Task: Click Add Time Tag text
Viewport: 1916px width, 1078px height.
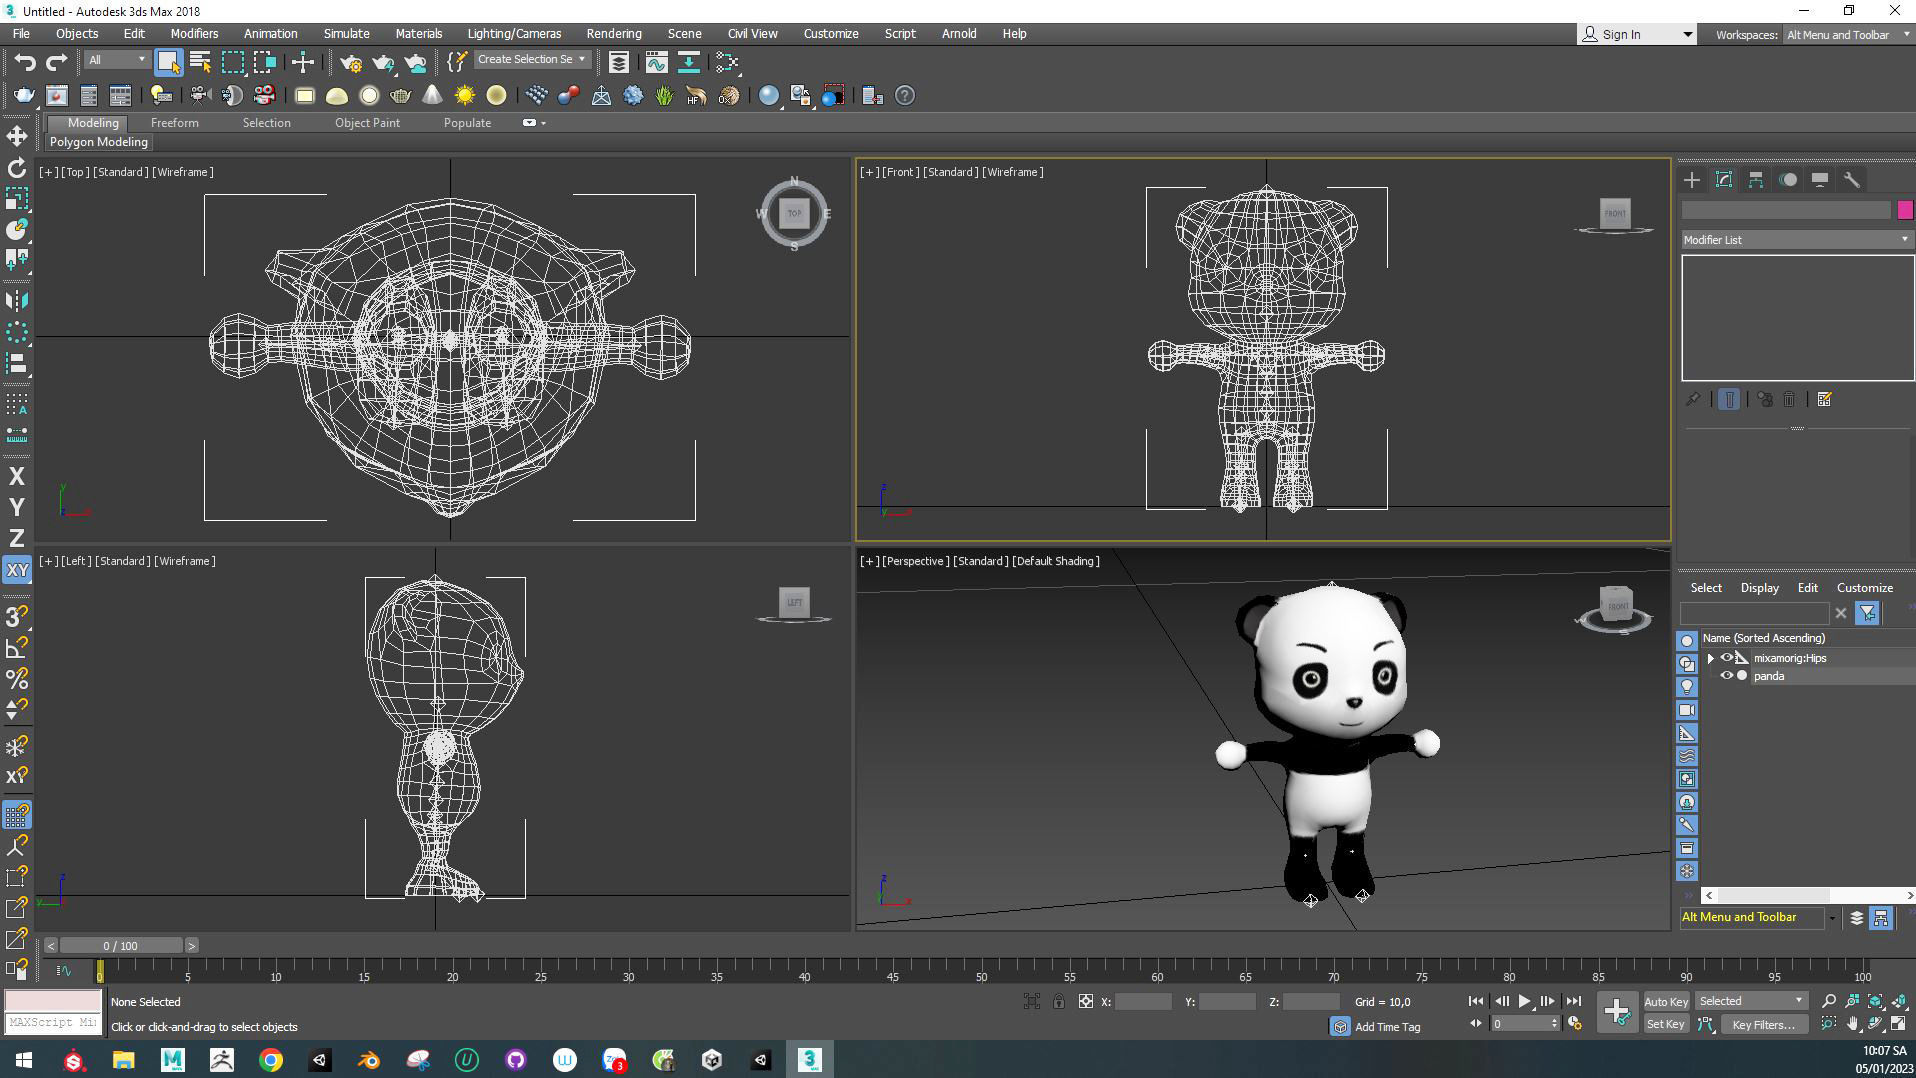Action: 1387,1027
